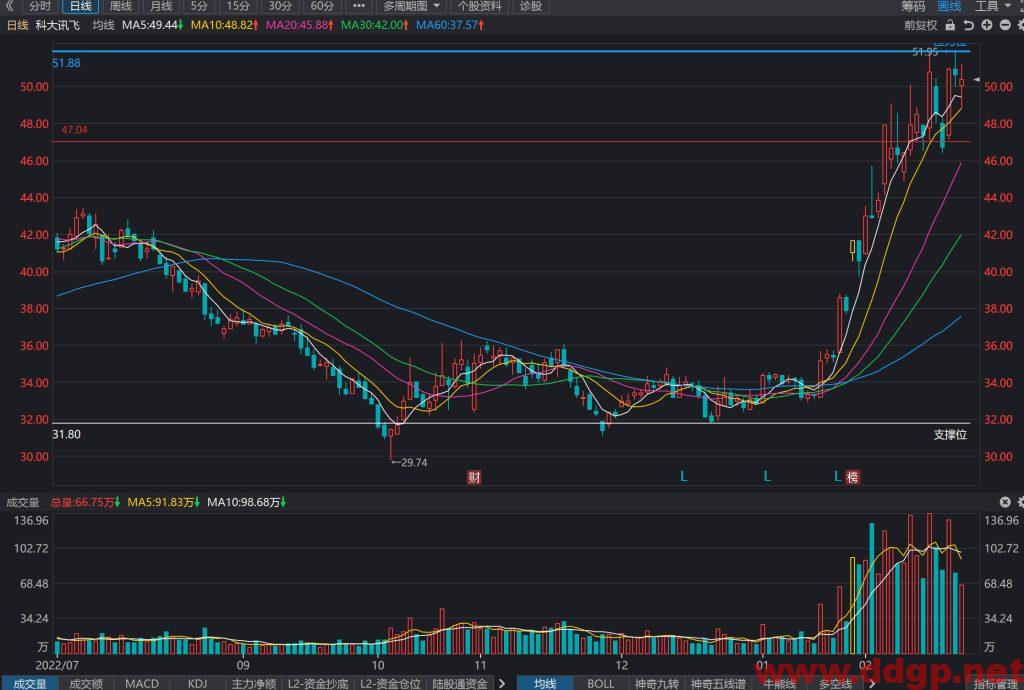Image resolution: width=1024 pixels, height=690 pixels.
Task: Click the L marker near month 12
Action: pos(684,477)
